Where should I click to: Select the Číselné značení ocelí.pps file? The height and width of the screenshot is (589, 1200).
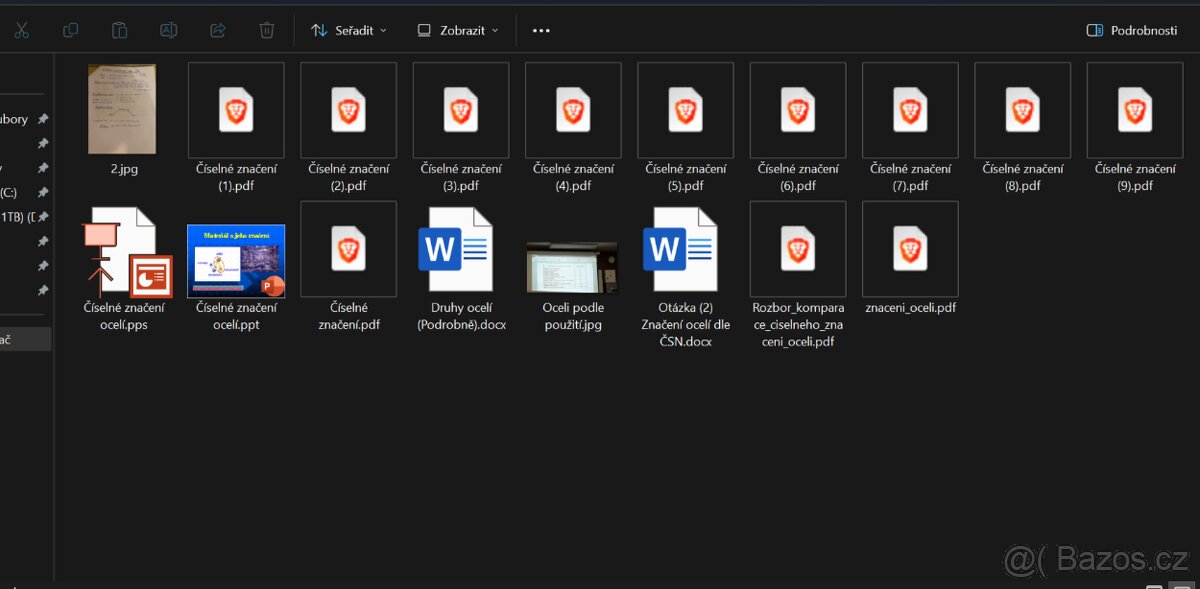(x=123, y=250)
